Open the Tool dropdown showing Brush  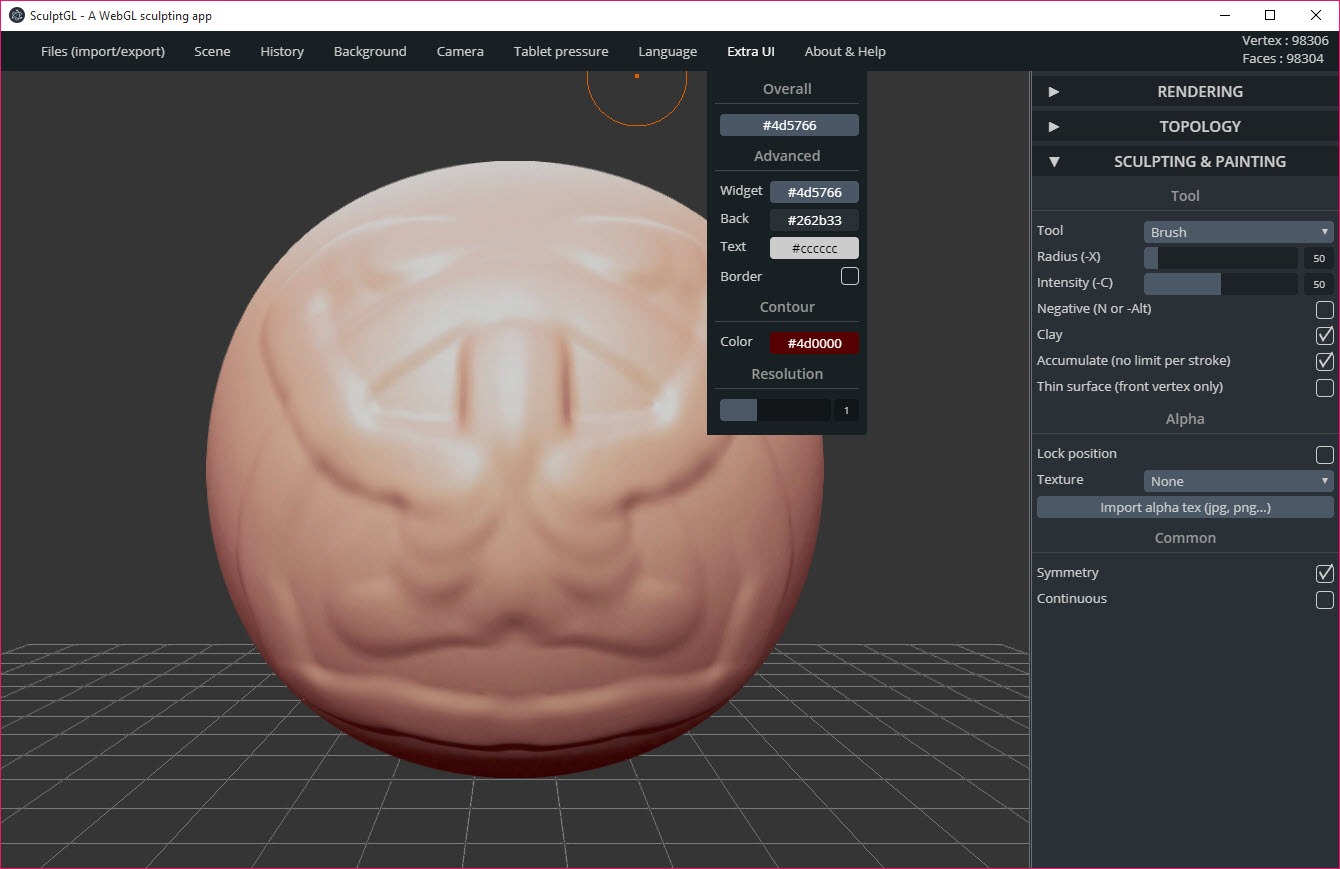[1238, 232]
